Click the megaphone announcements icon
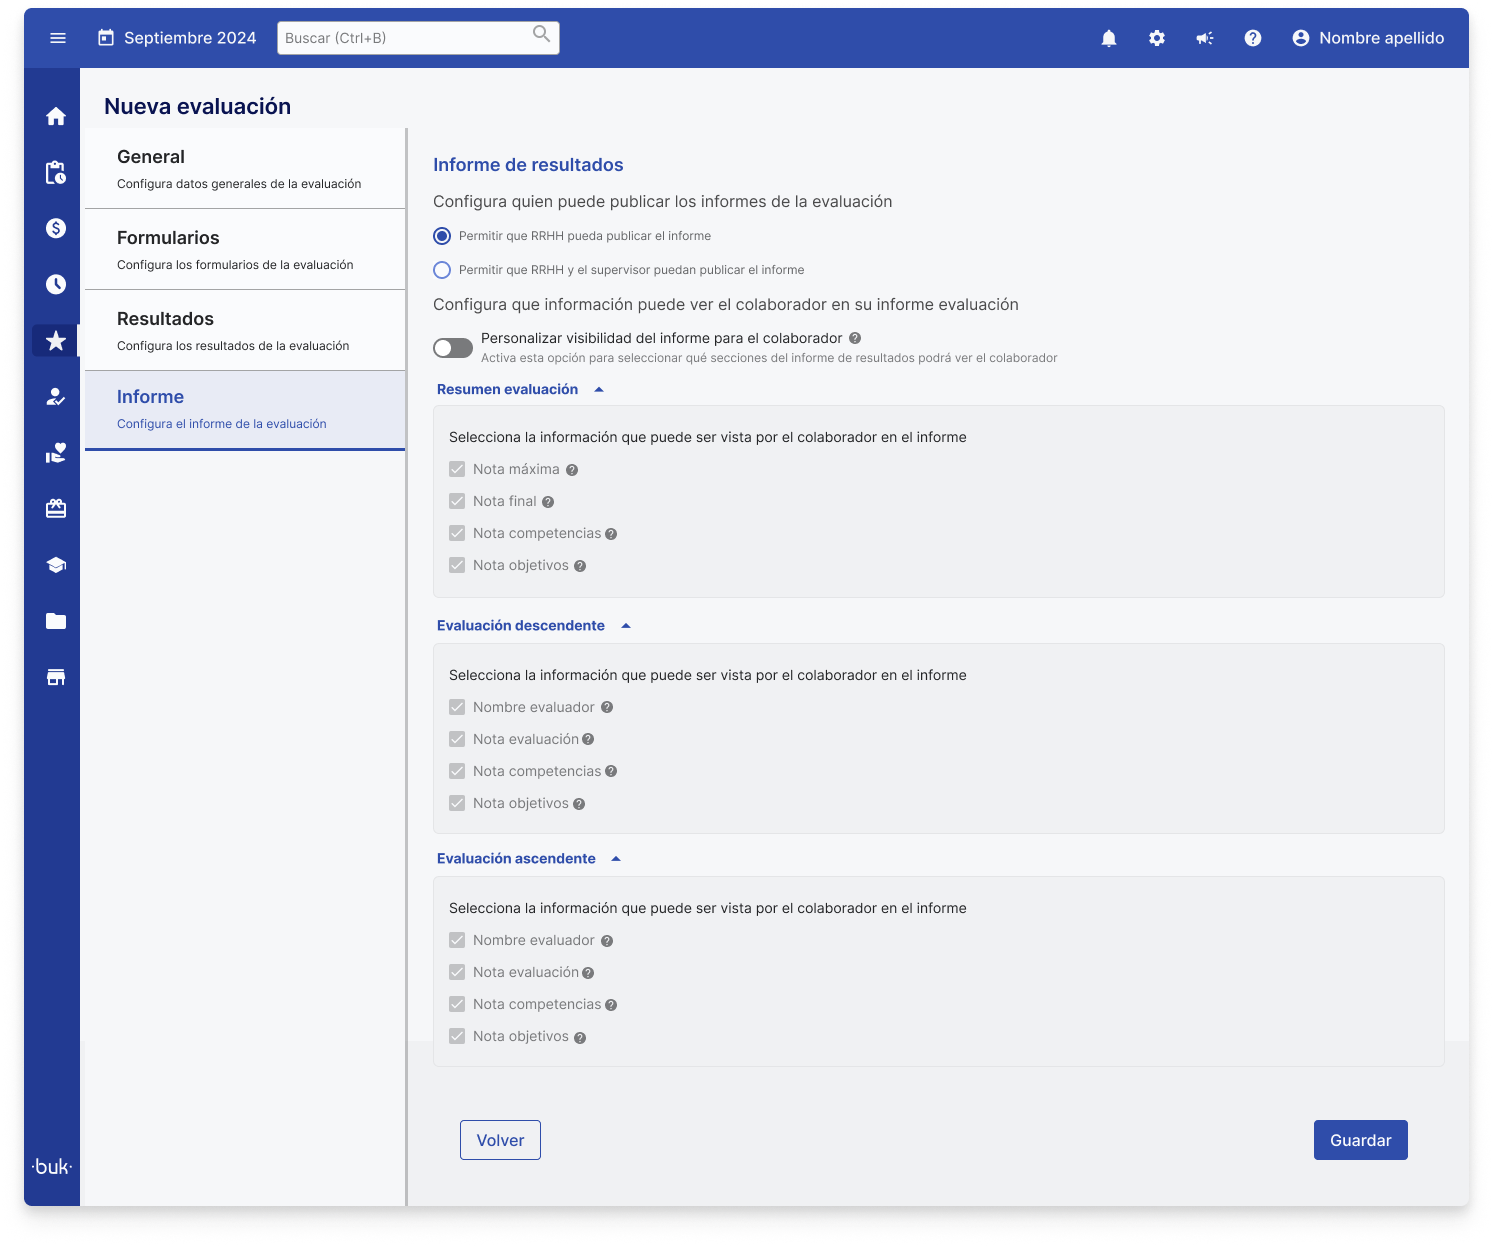Screen dimensions: 1493x1246 [1204, 38]
